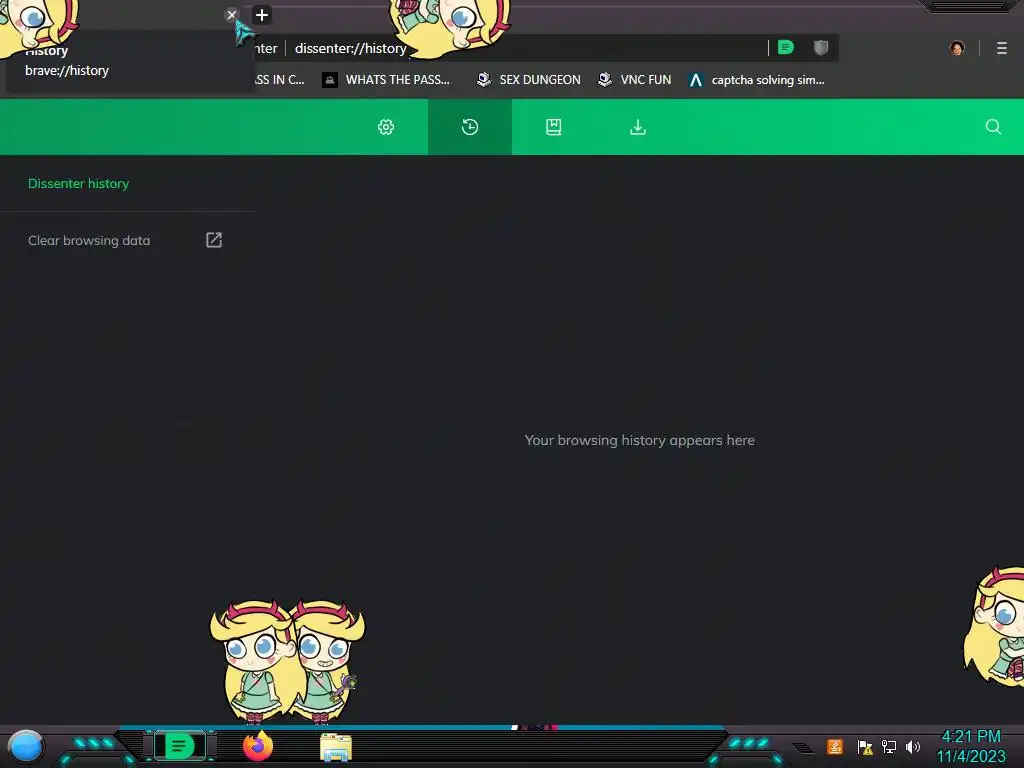
Task: Select the History clock tab
Action: click(470, 127)
